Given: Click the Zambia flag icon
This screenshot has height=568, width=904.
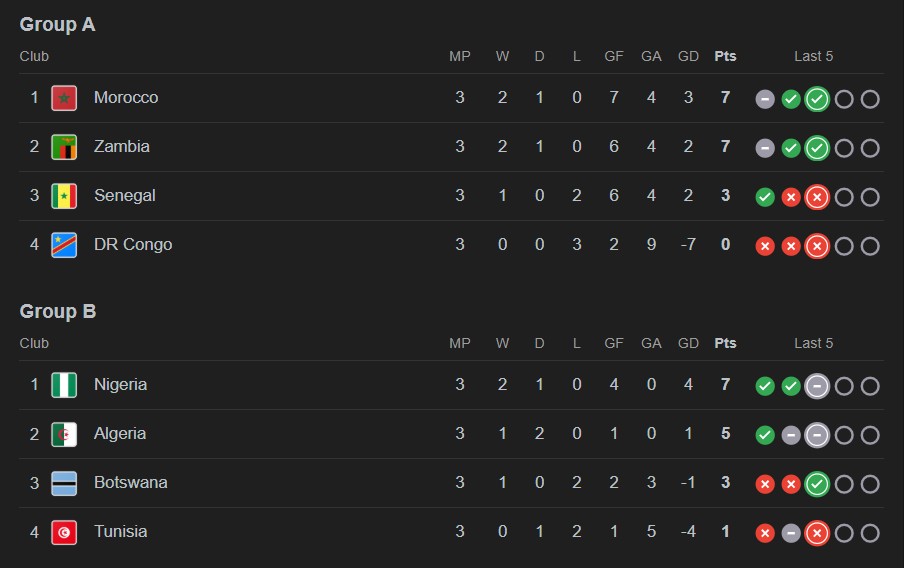Looking at the screenshot, I should [x=64, y=147].
